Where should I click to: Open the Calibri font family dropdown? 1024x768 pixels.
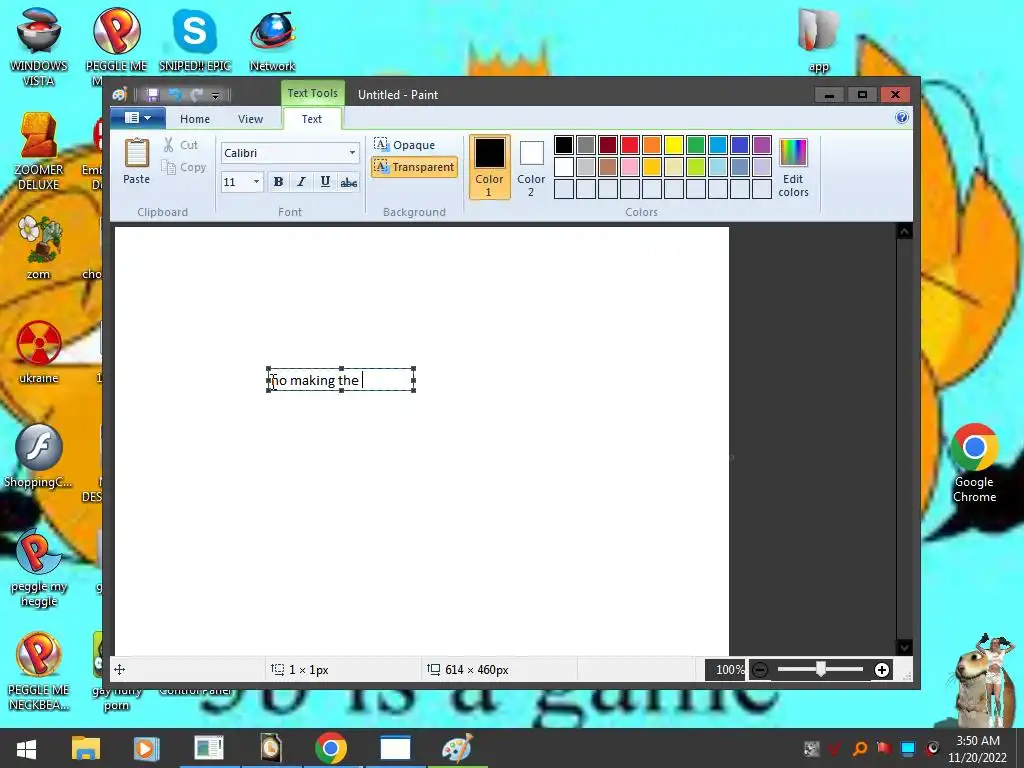tap(352, 153)
